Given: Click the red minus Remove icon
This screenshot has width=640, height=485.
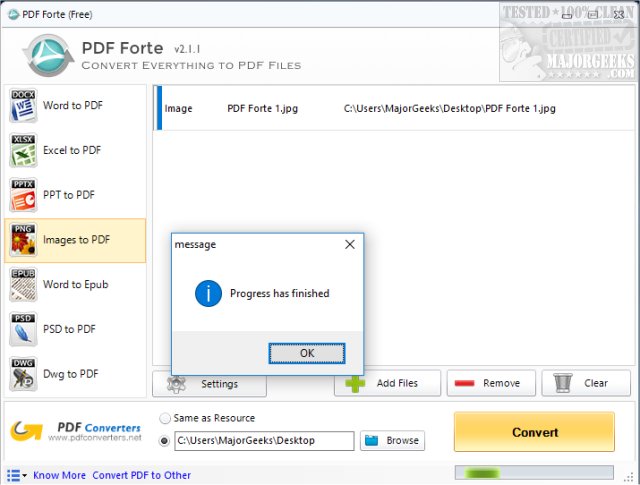Looking at the screenshot, I should point(464,383).
